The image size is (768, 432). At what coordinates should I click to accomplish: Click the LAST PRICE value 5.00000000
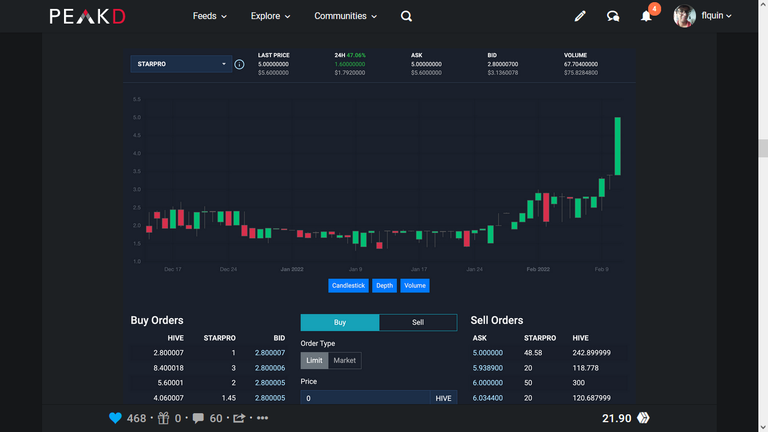pyautogui.click(x=273, y=64)
